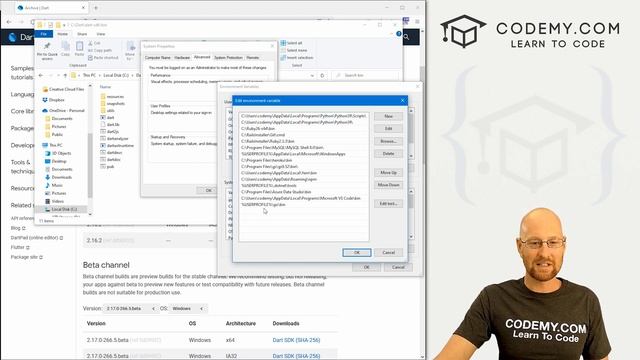Viewport: 640px width, 360px height.
Task: Click the browser back arrow
Action: coord(9,22)
